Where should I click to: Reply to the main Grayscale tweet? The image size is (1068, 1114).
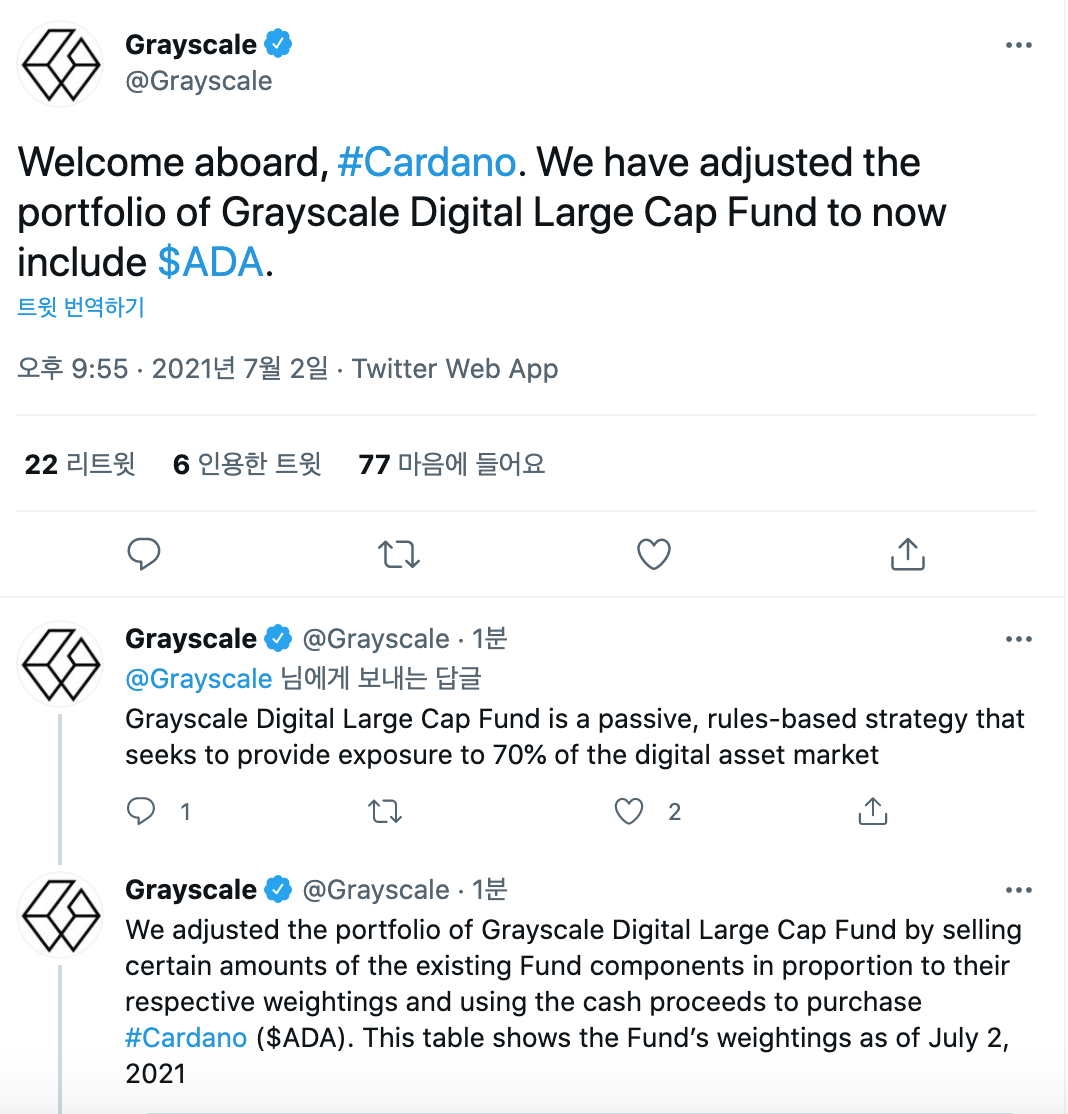point(145,553)
